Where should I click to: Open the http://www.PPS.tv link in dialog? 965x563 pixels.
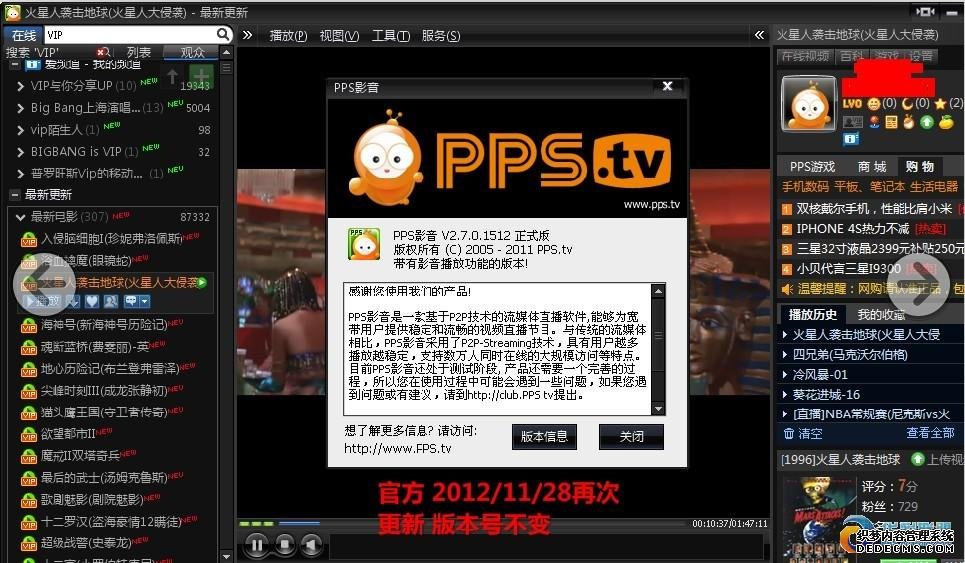[x=398, y=449]
